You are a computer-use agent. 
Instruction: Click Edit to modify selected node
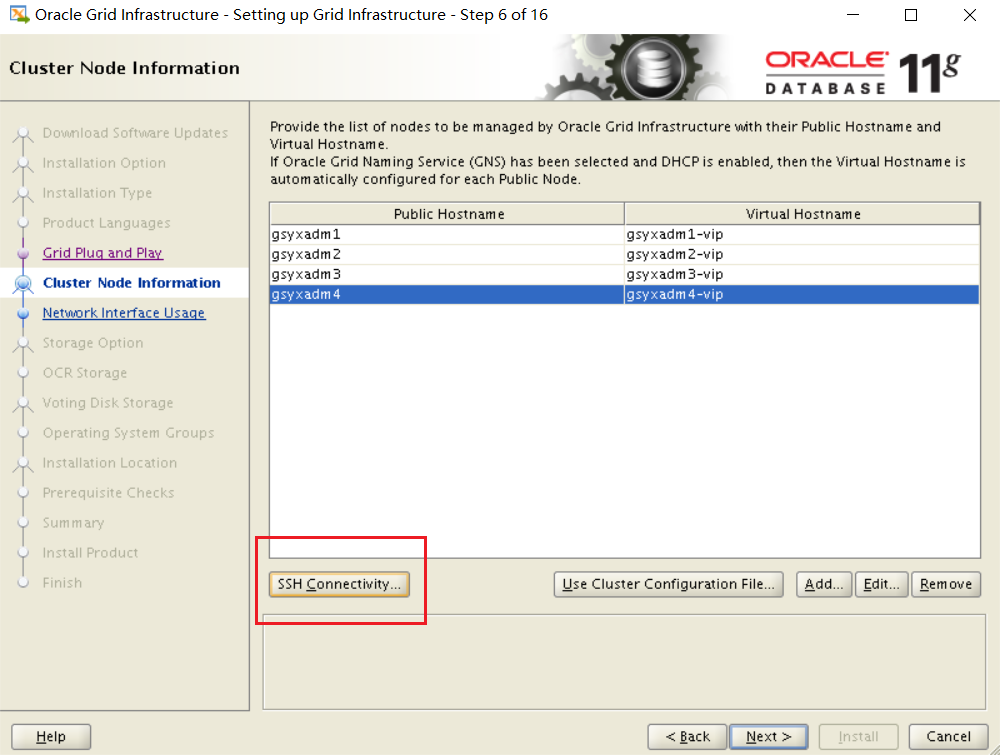tap(881, 584)
